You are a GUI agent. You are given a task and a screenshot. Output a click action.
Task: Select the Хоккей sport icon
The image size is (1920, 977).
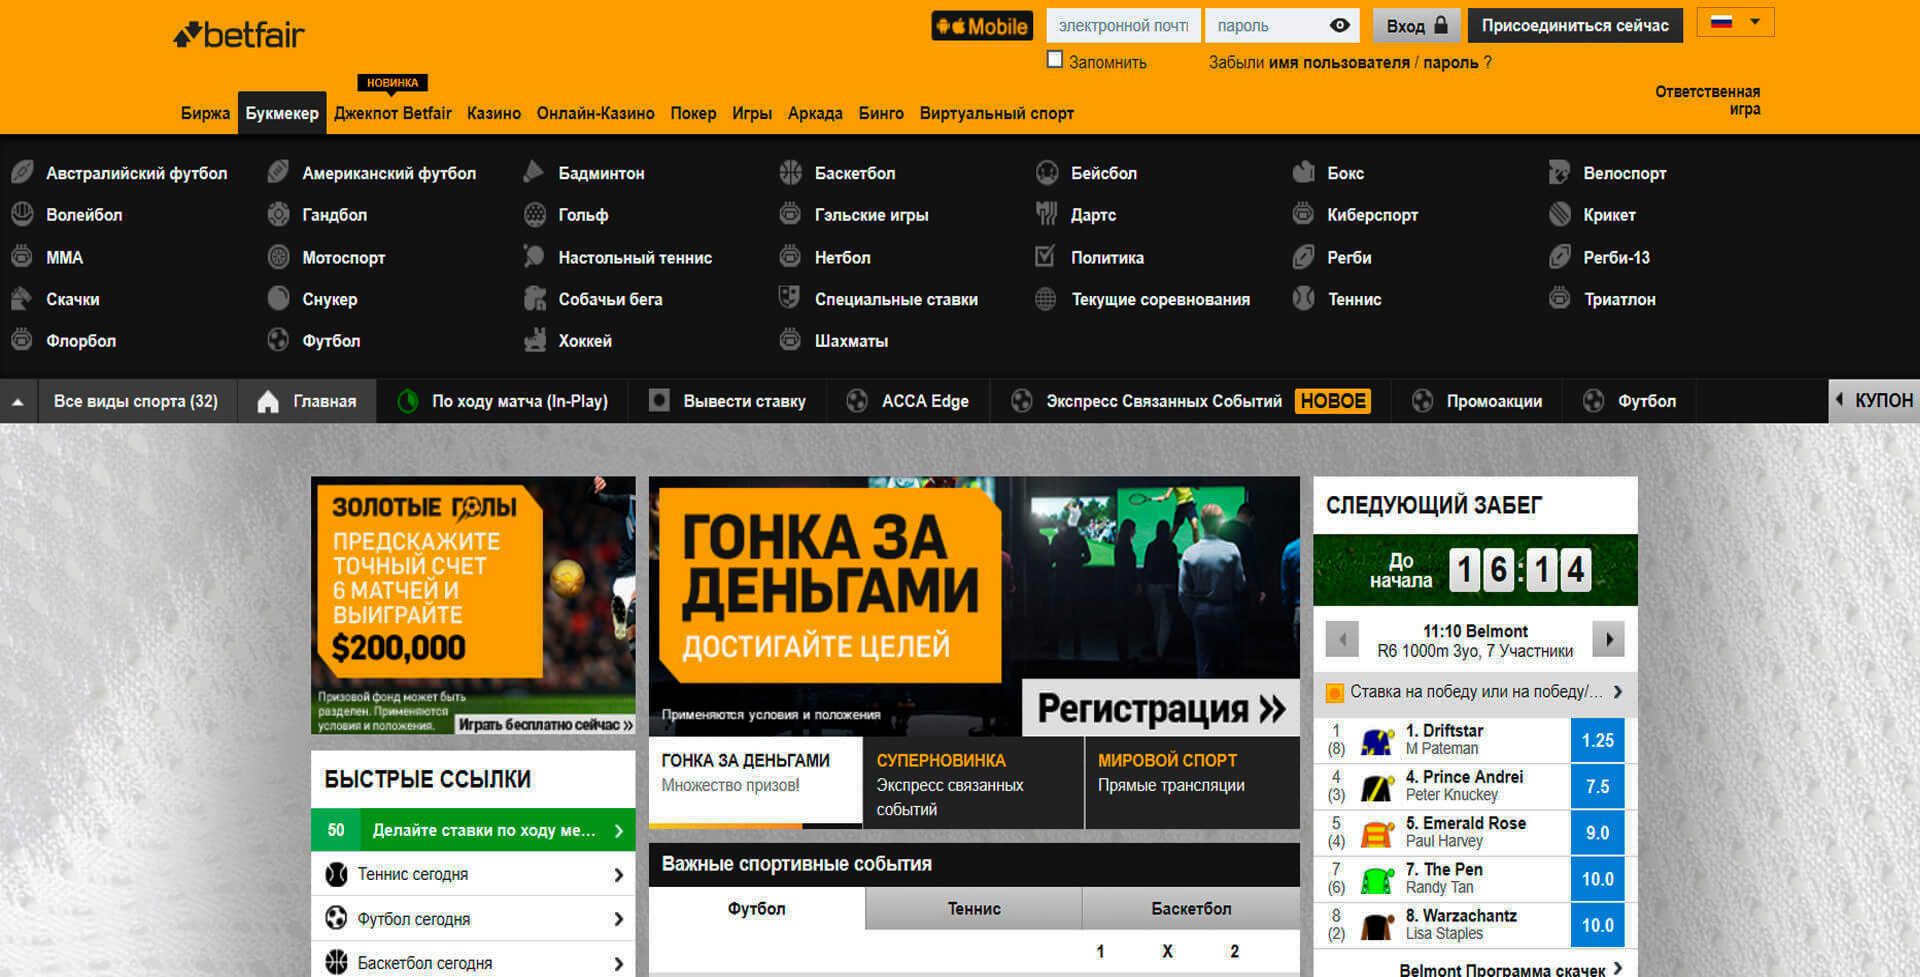click(534, 340)
